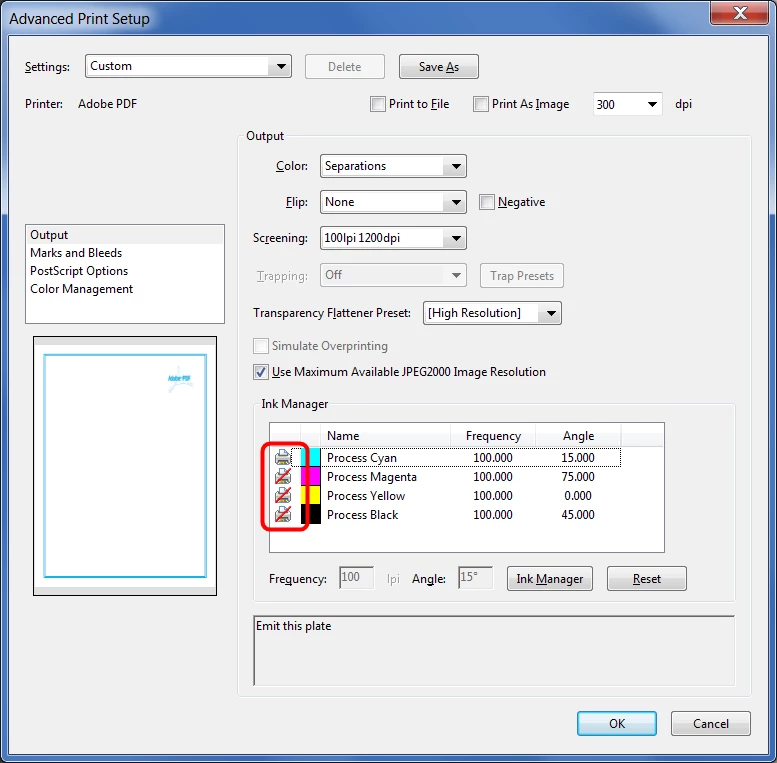Open the Transparency Flattener Preset dropdown
777x763 pixels.
click(x=492, y=313)
